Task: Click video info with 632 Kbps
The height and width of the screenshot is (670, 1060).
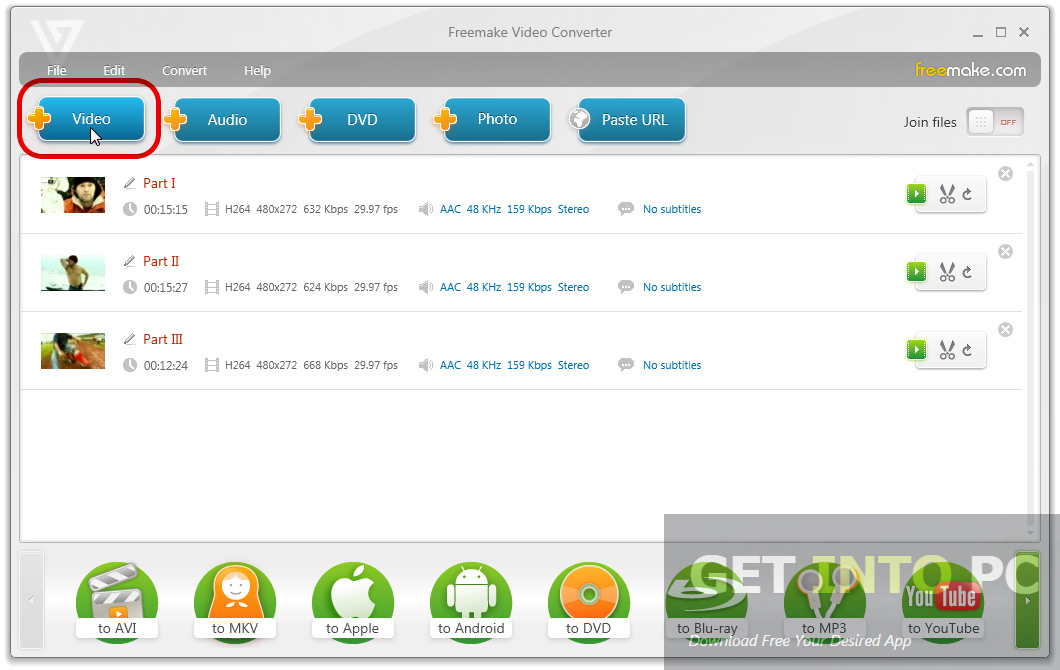Action: point(311,210)
